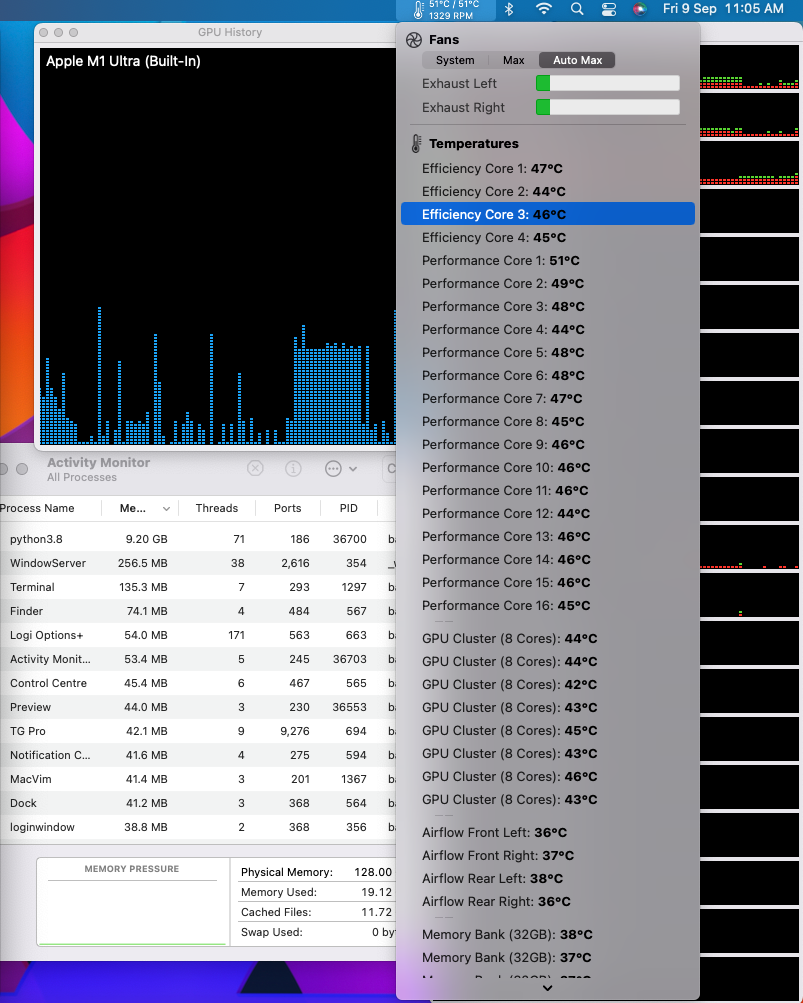Pick Performance Core 8 in the temperature list
Screen dimensions: 803x1003
click(x=548, y=422)
